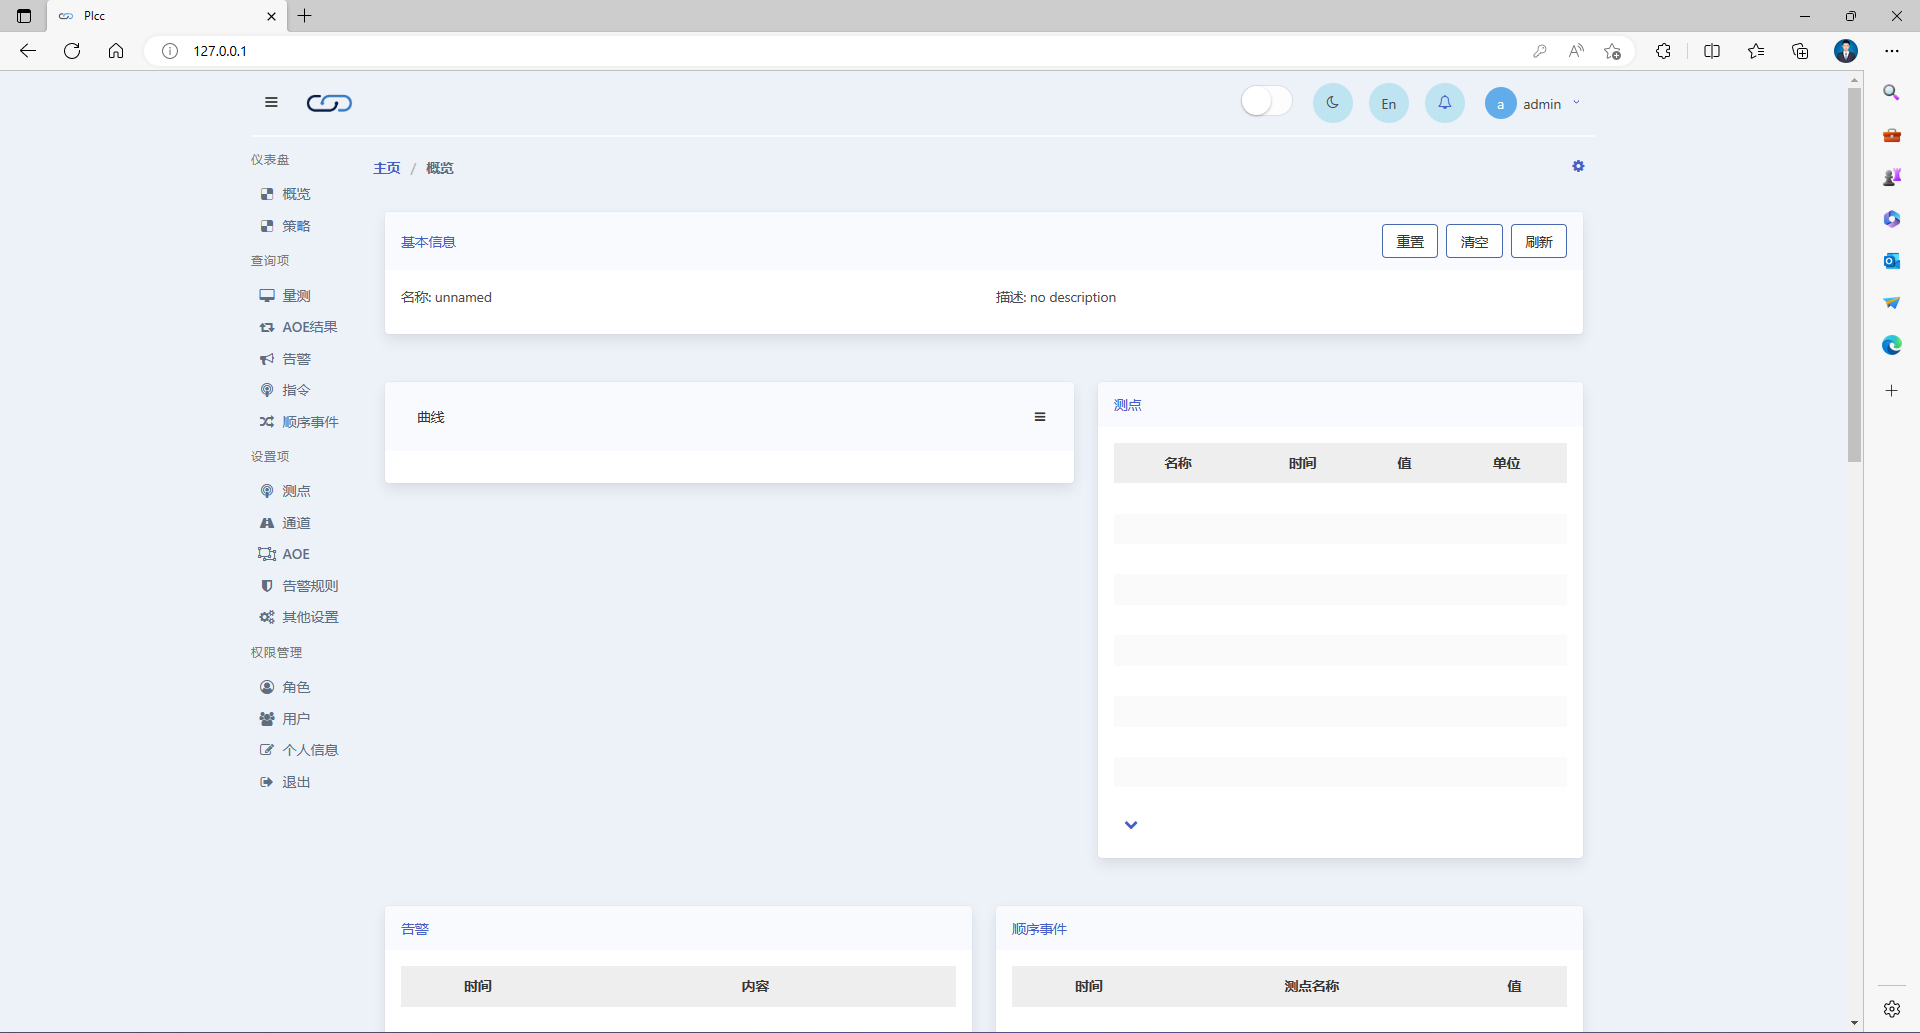
Task: Click the 名称 column header in the 测点 table
Action: (1178, 463)
